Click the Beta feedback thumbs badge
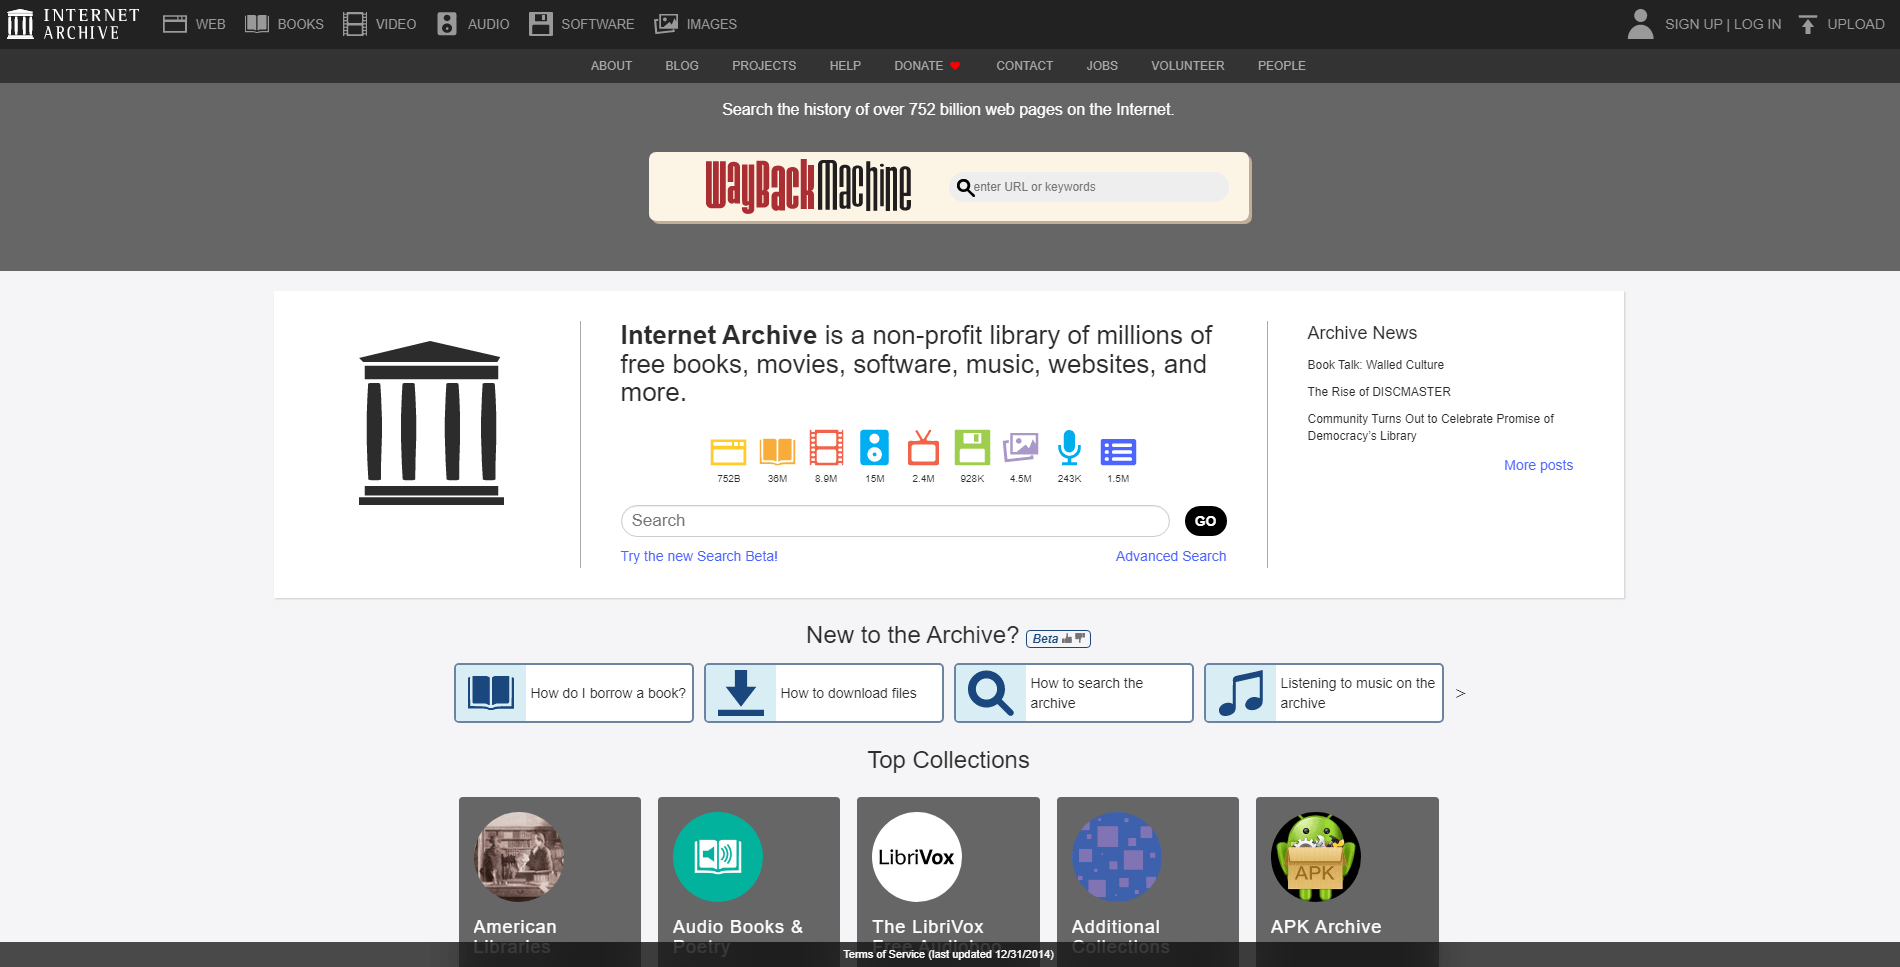Screen dimensions: 1900x967 click(x=1058, y=639)
